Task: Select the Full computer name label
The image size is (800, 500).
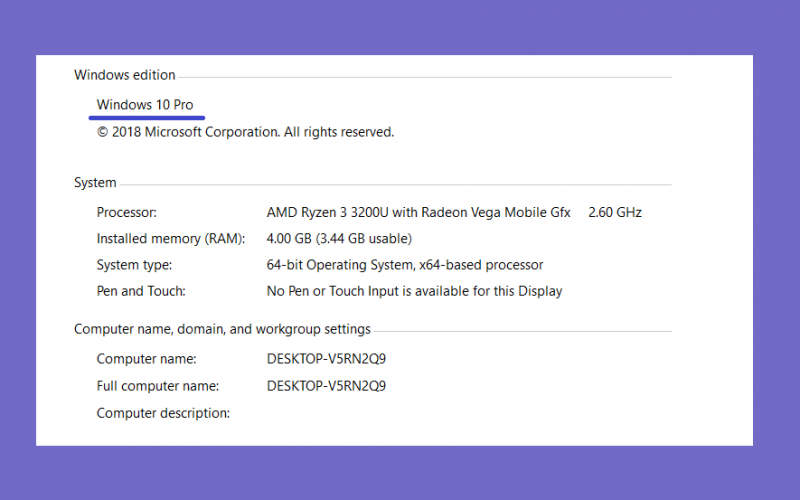Action: [x=158, y=386]
